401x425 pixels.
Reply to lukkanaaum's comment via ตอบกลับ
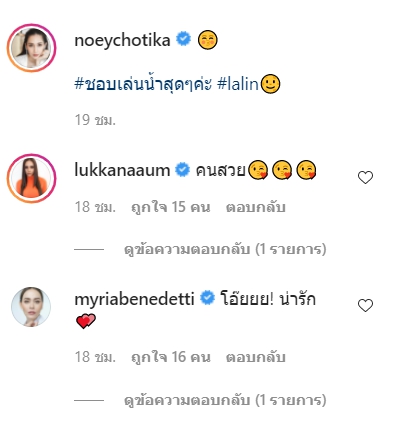[x=256, y=207]
